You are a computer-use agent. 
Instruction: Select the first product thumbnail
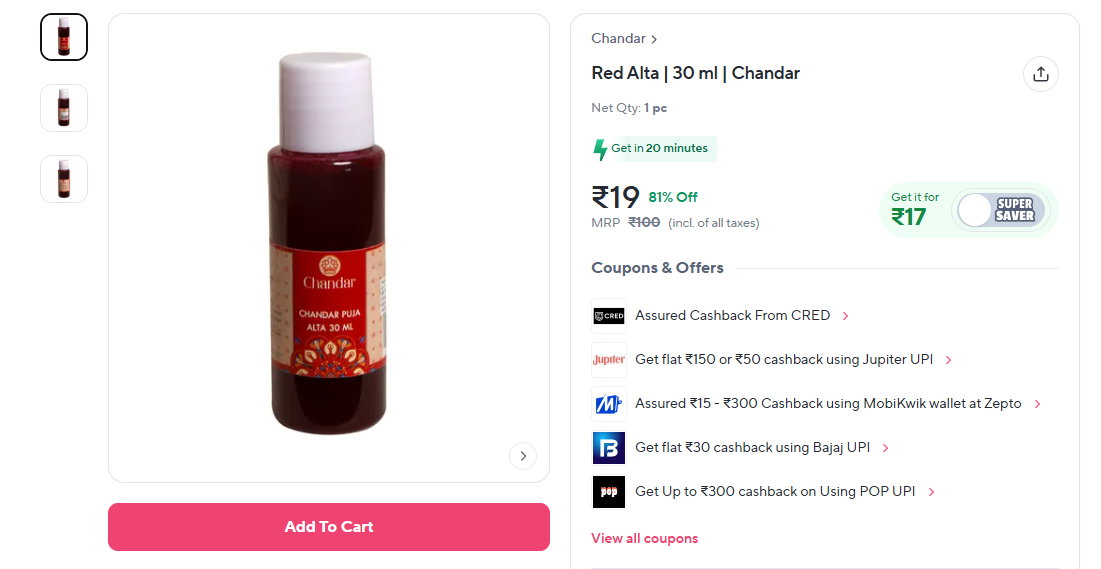click(64, 37)
